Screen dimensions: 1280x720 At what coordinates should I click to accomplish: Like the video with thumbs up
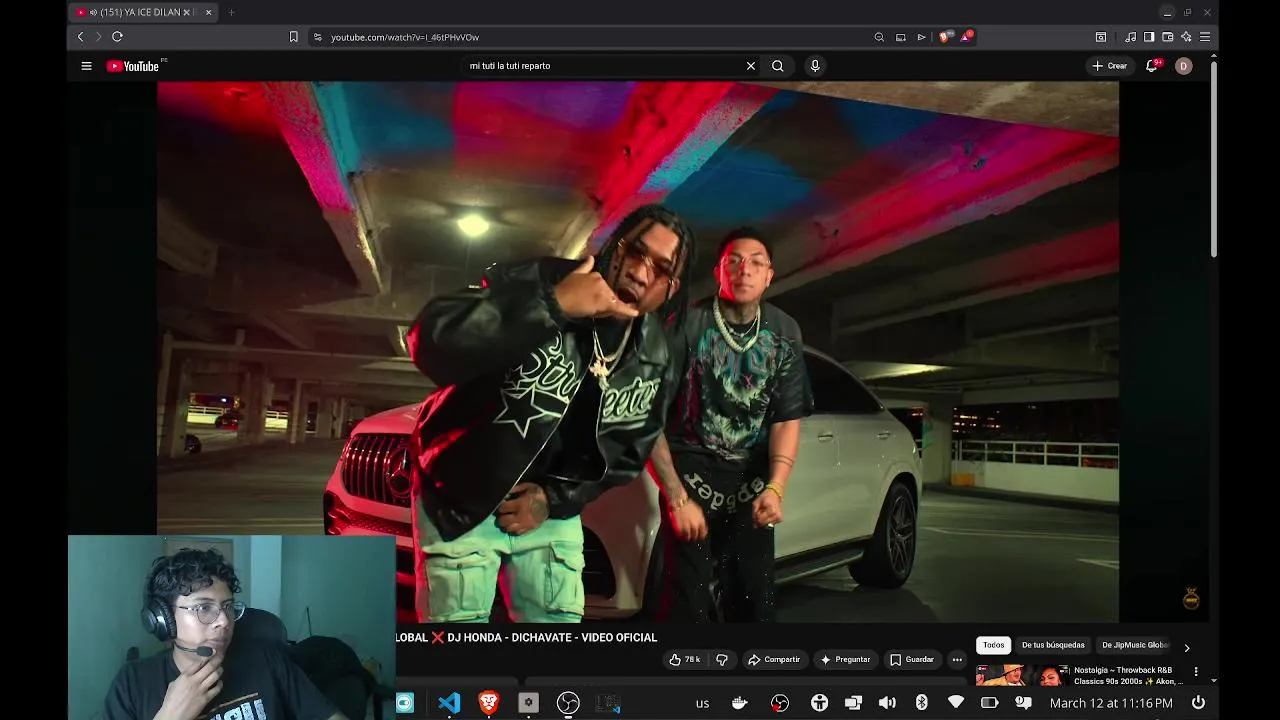(x=686, y=660)
